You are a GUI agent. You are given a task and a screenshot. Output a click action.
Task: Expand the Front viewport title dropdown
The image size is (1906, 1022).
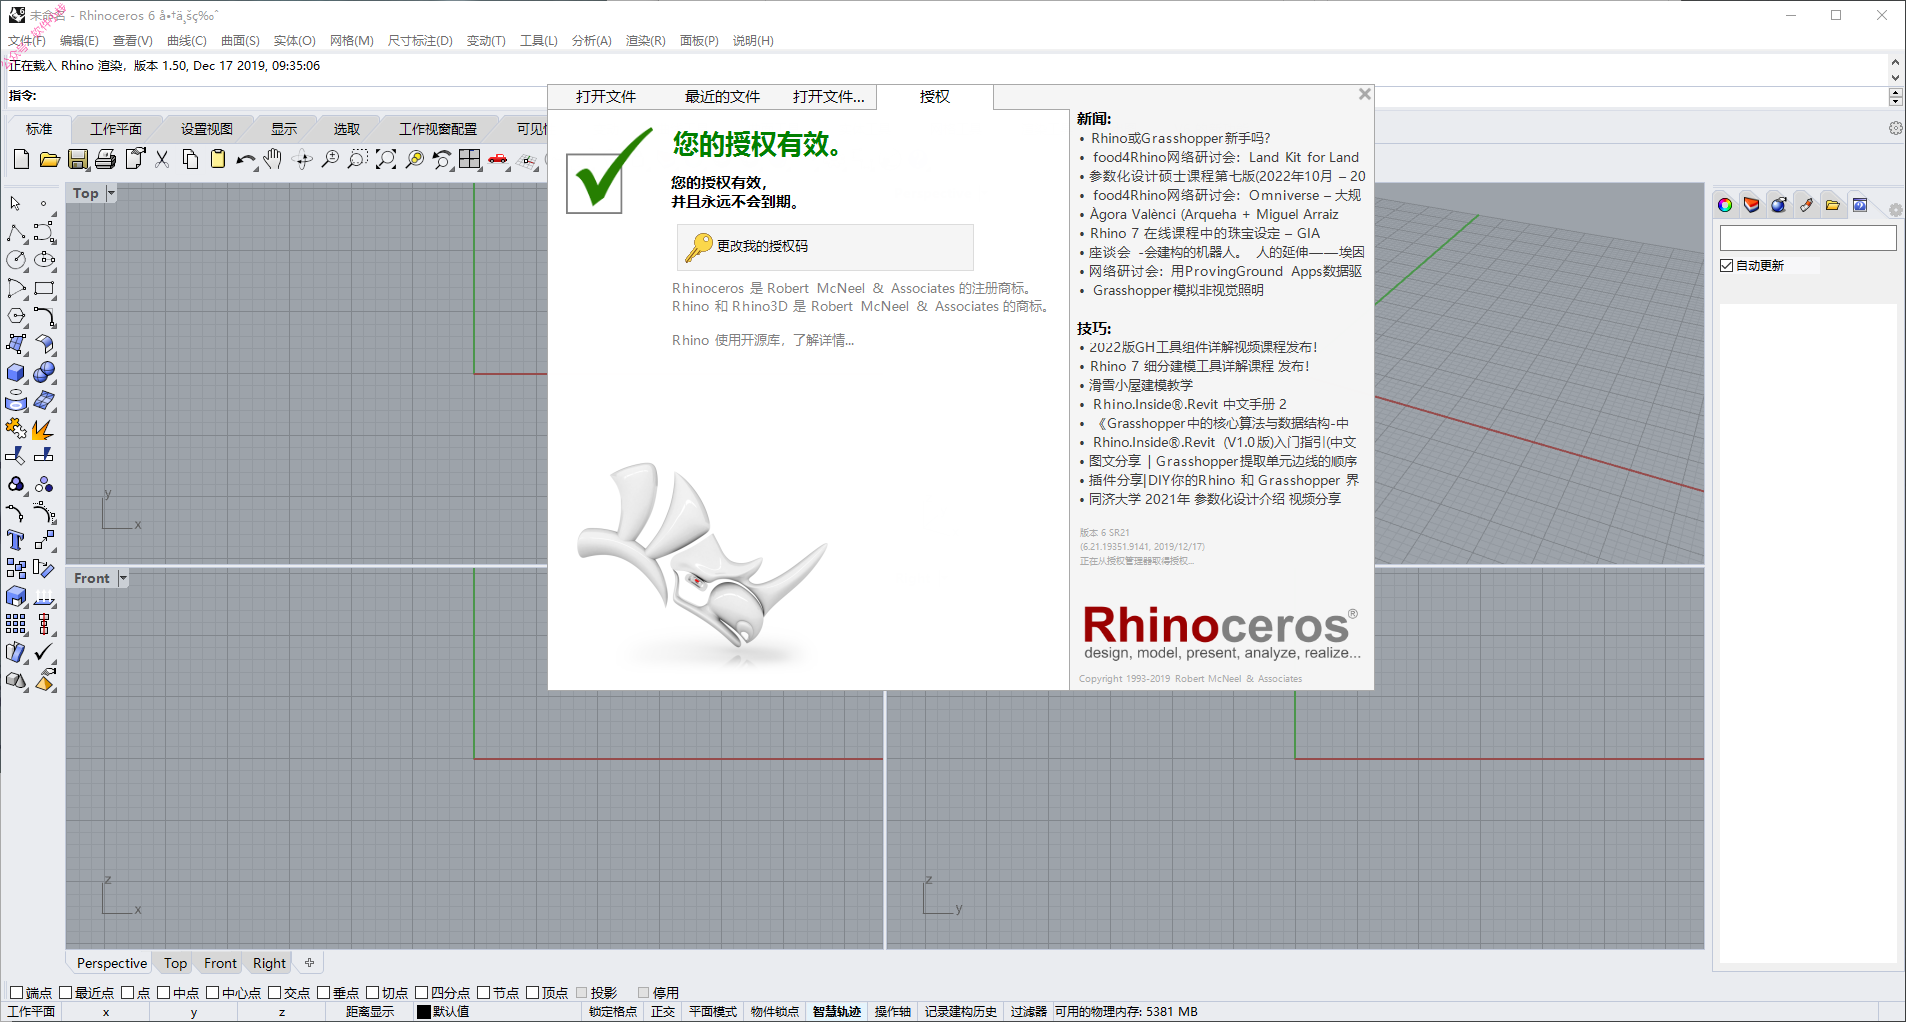click(x=123, y=578)
